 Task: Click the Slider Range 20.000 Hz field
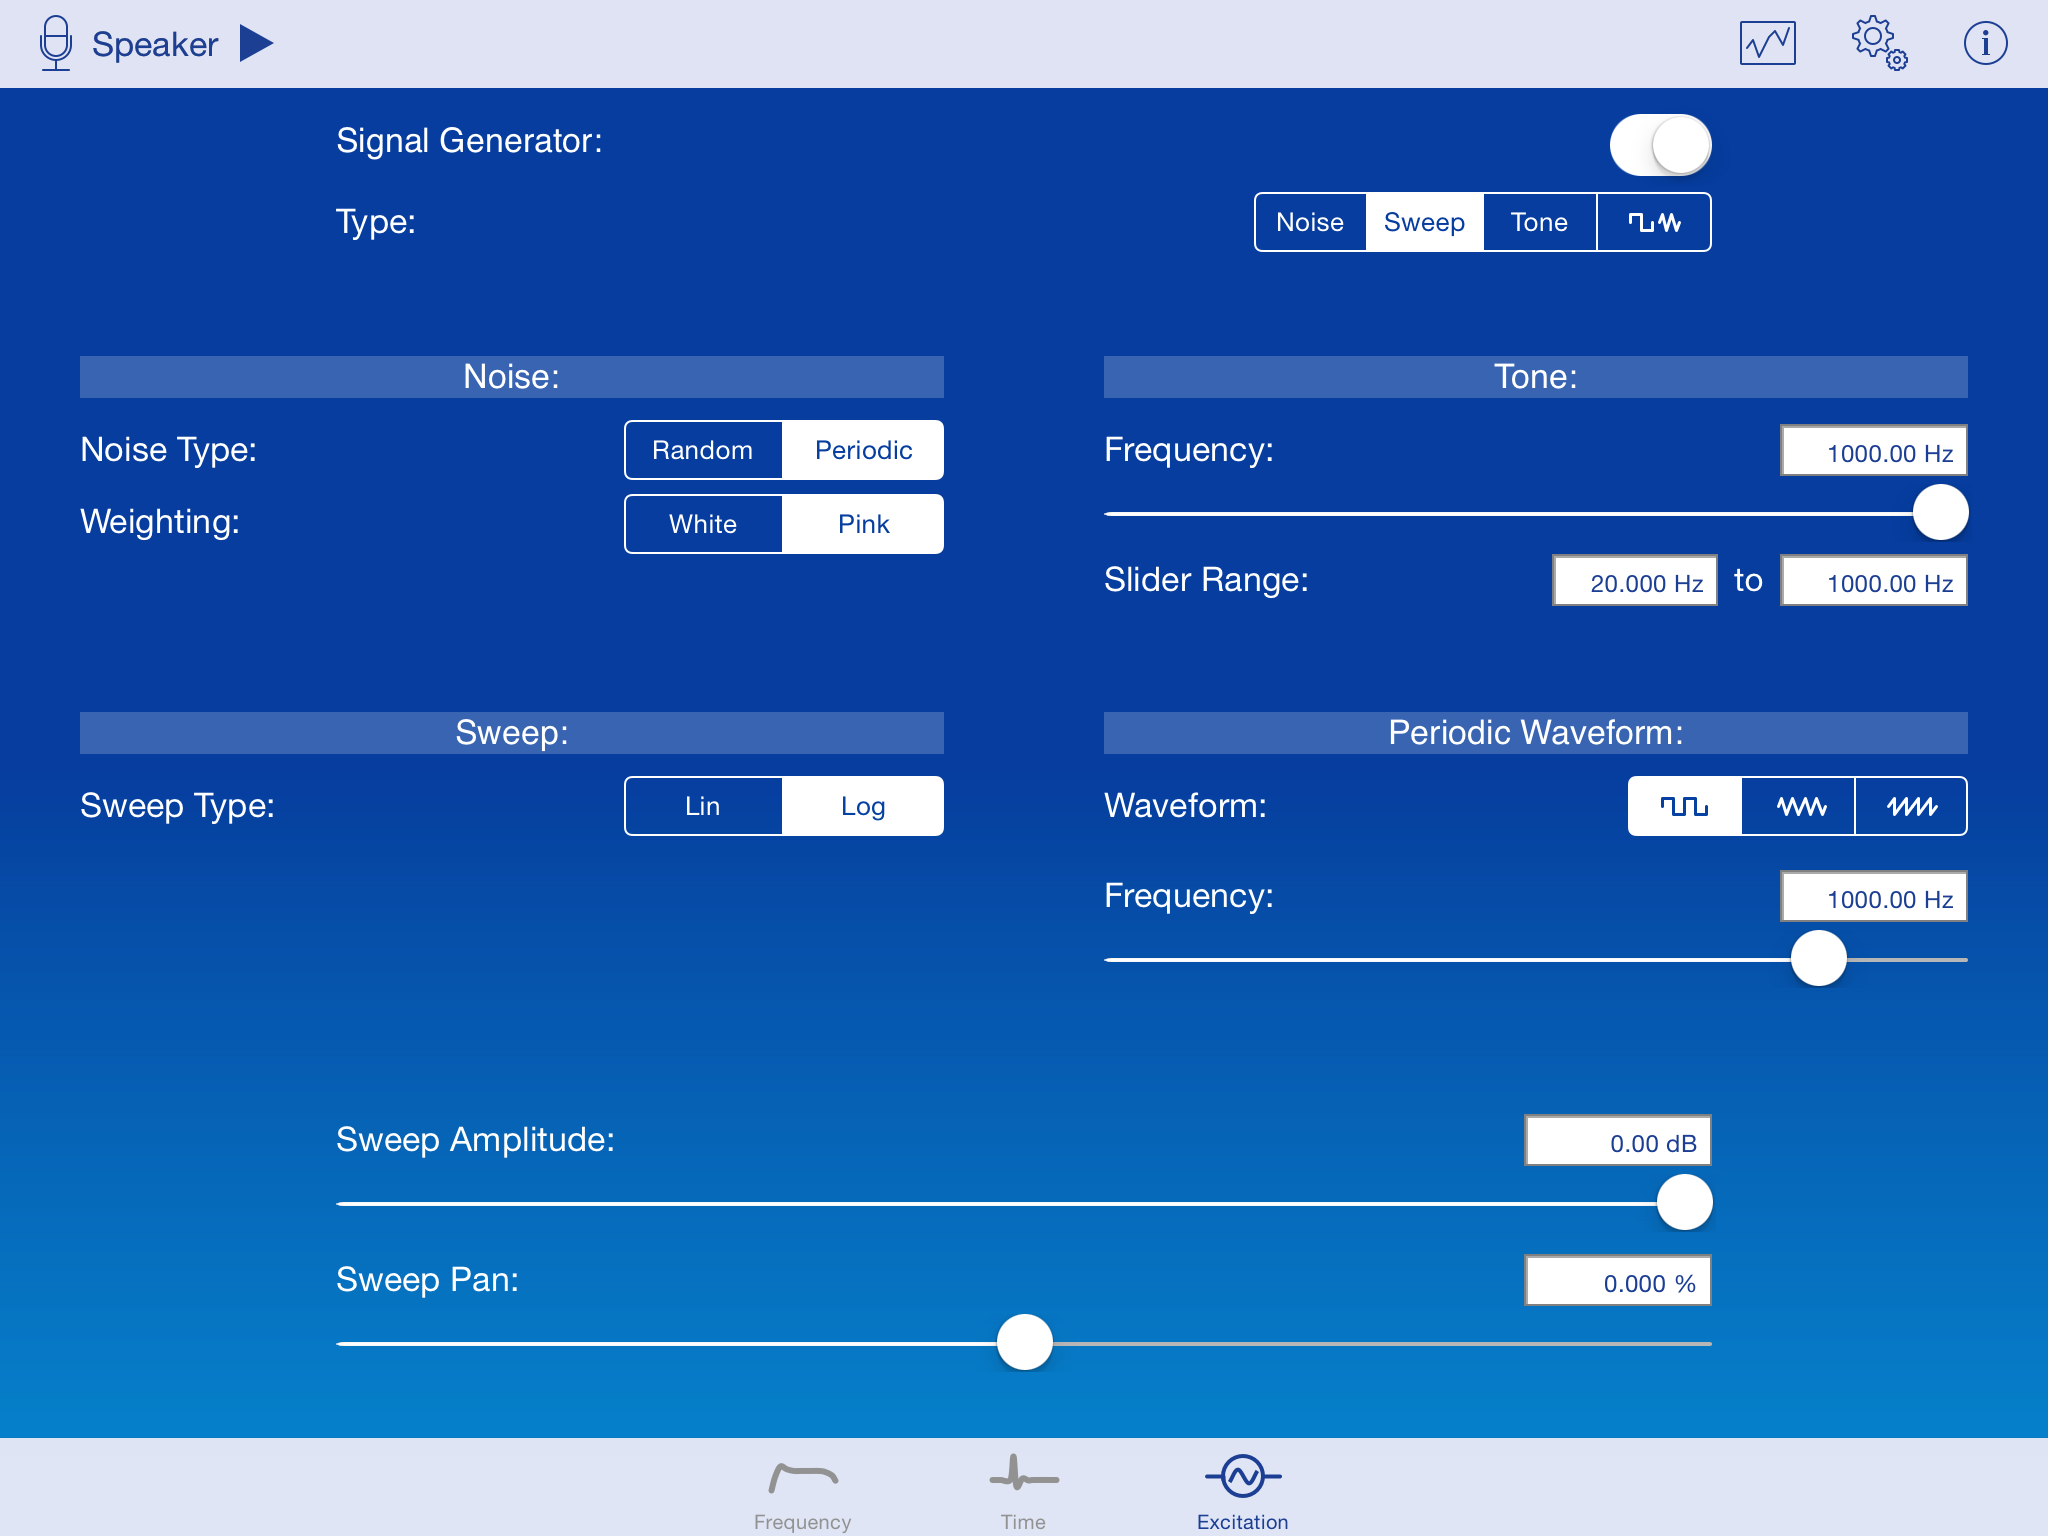click(1634, 581)
